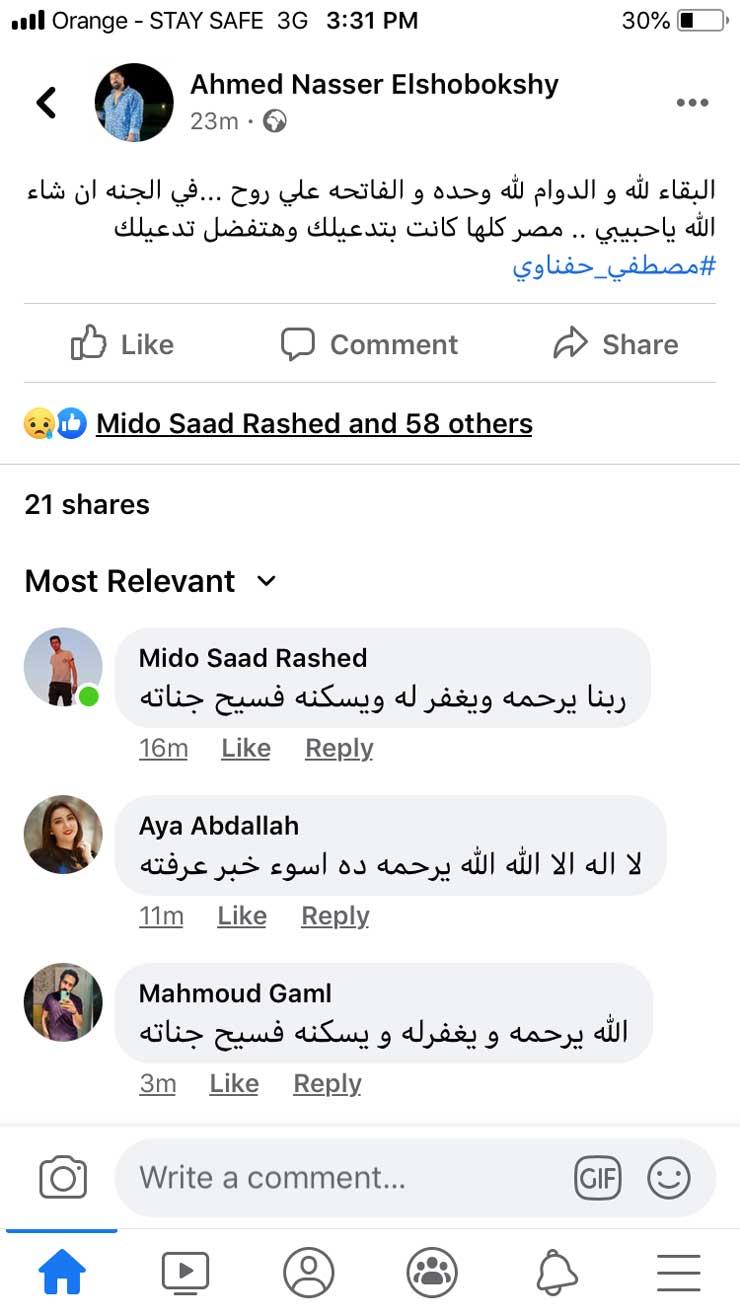740x1316 pixels.
Task: Open the Watch video tab
Action: 185,1273
